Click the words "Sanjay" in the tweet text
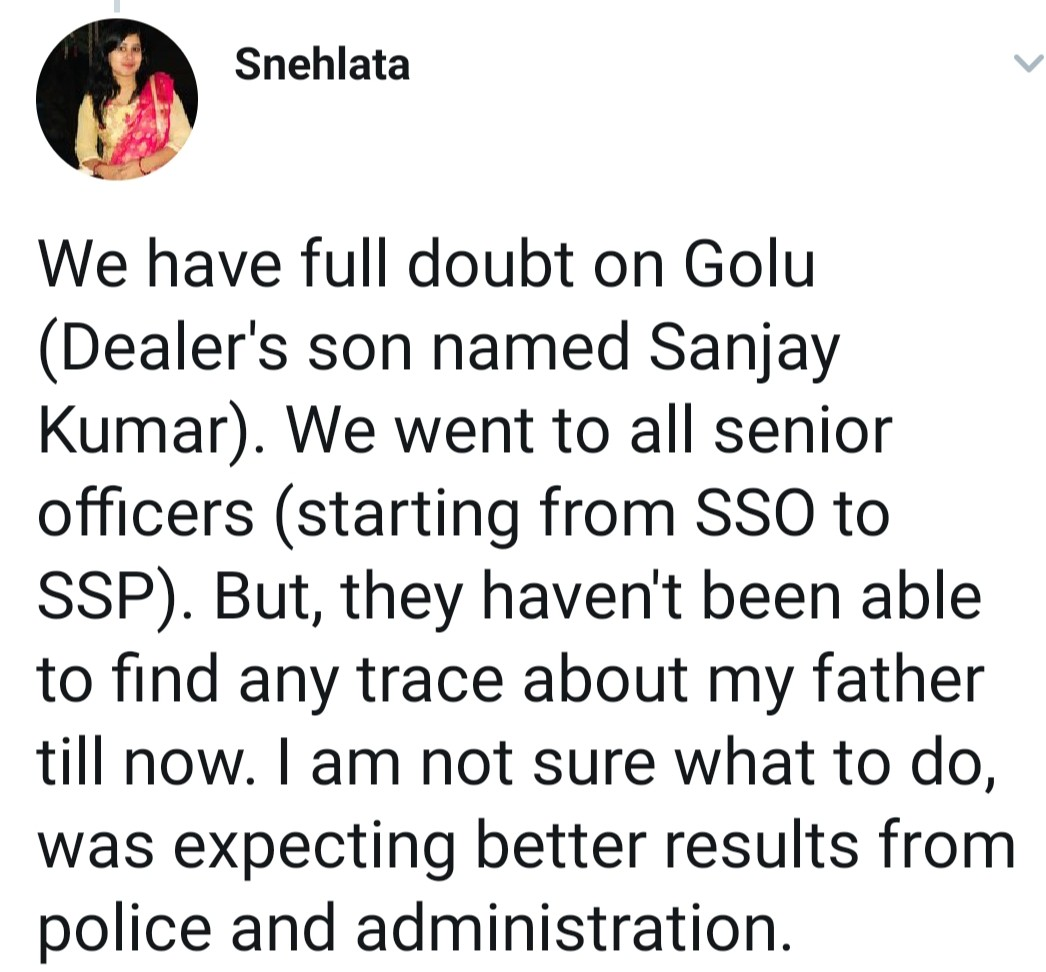 pos(744,350)
